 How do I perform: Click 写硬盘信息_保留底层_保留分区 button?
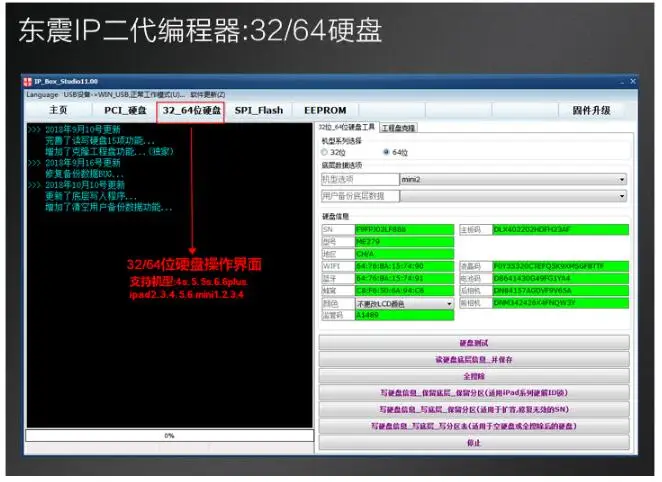(x=474, y=393)
